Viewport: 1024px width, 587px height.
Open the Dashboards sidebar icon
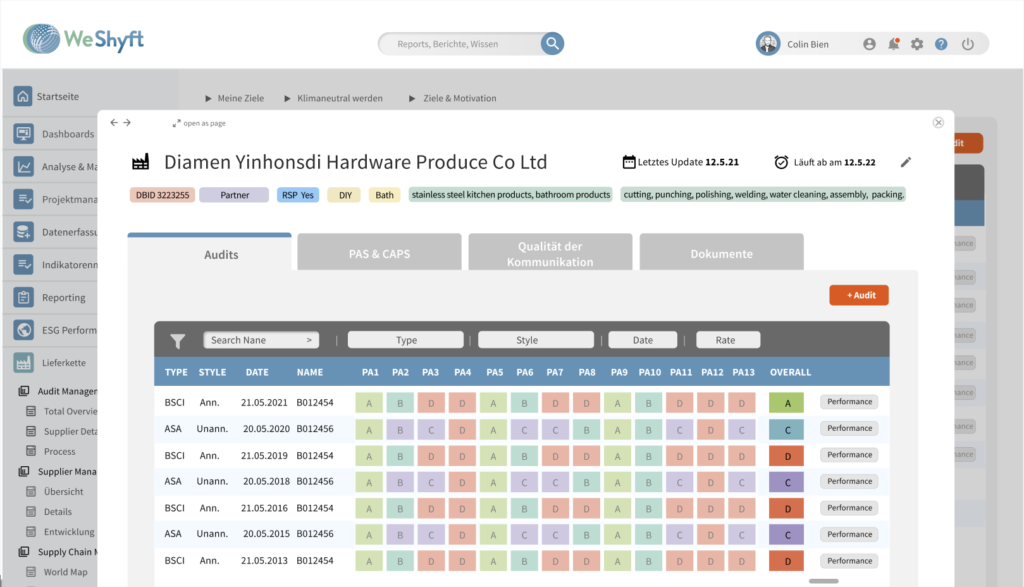tap(24, 134)
